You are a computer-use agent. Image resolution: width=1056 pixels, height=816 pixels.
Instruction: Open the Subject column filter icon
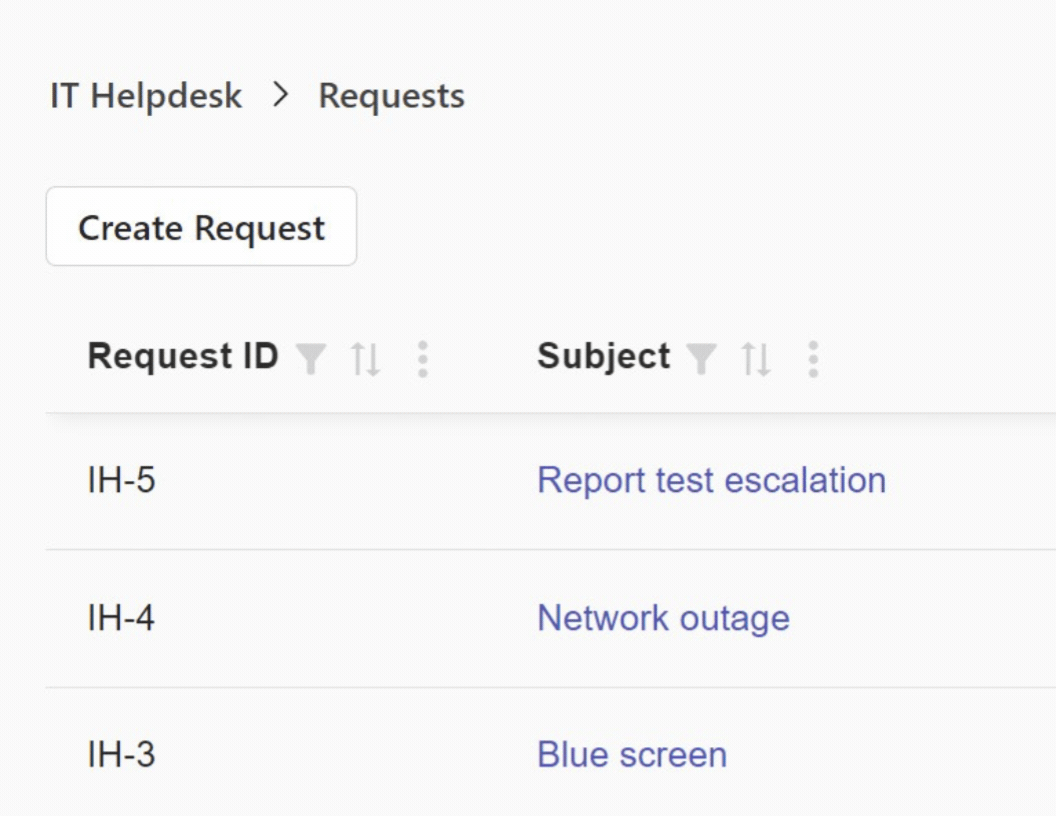(701, 359)
